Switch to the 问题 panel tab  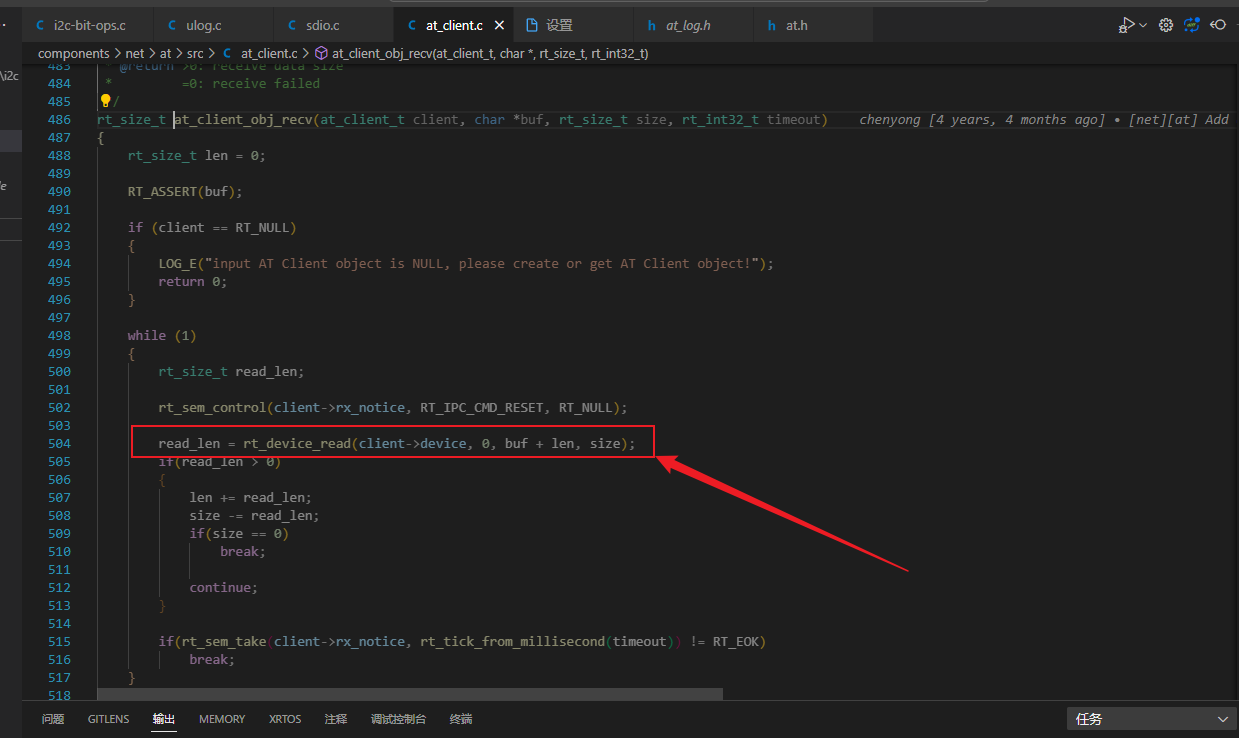click(53, 719)
